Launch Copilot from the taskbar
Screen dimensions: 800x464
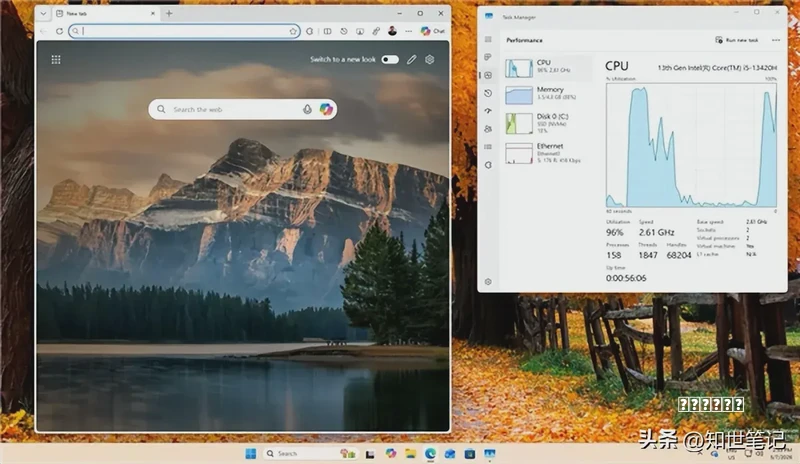(x=391, y=453)
